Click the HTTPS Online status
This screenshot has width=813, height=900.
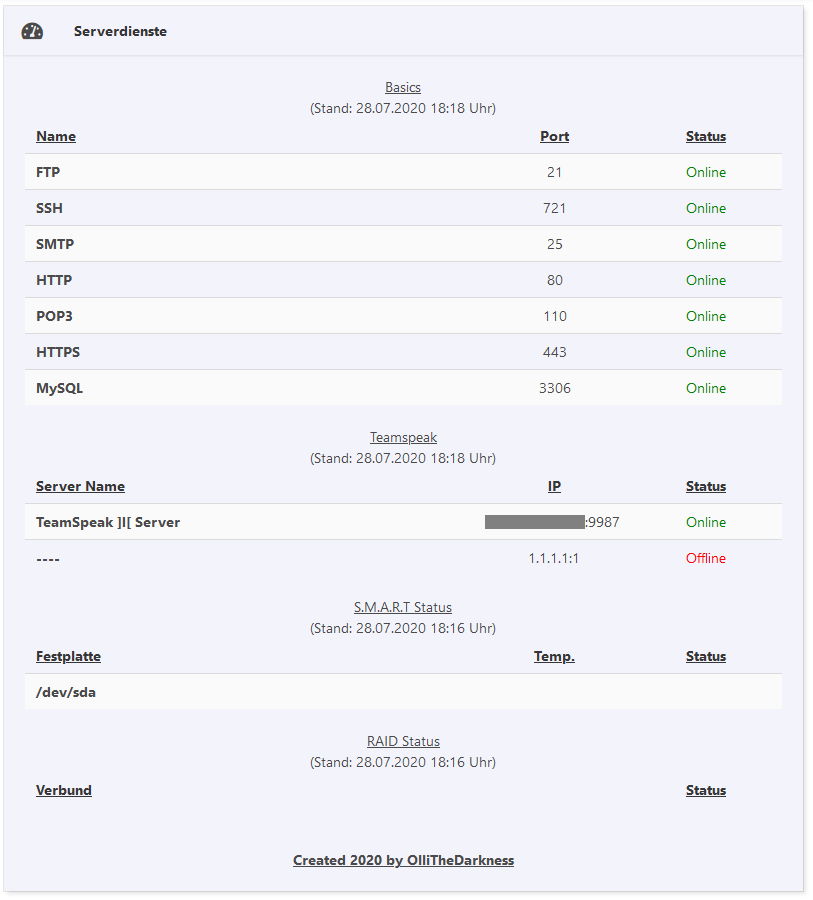point(705,352)
